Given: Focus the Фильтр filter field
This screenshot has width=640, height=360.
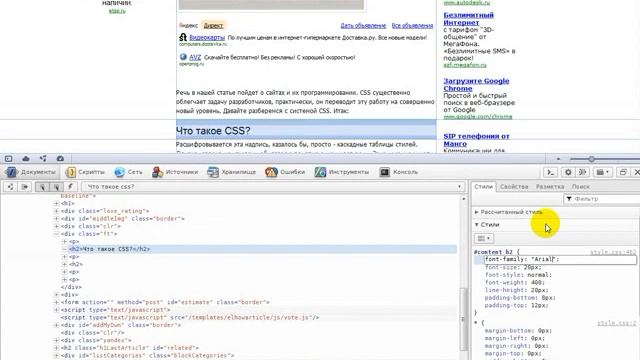Looking at the screenshot, I should pos(601,199).
